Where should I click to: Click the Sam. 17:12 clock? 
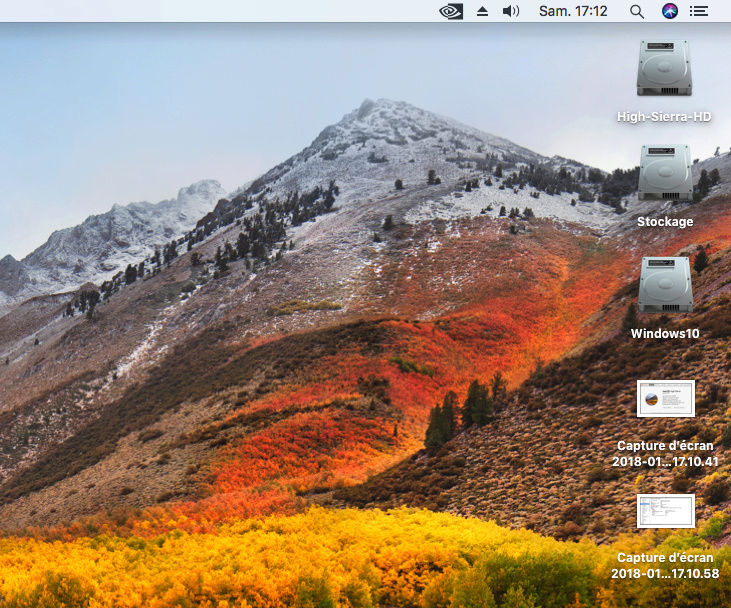point(573,11)
